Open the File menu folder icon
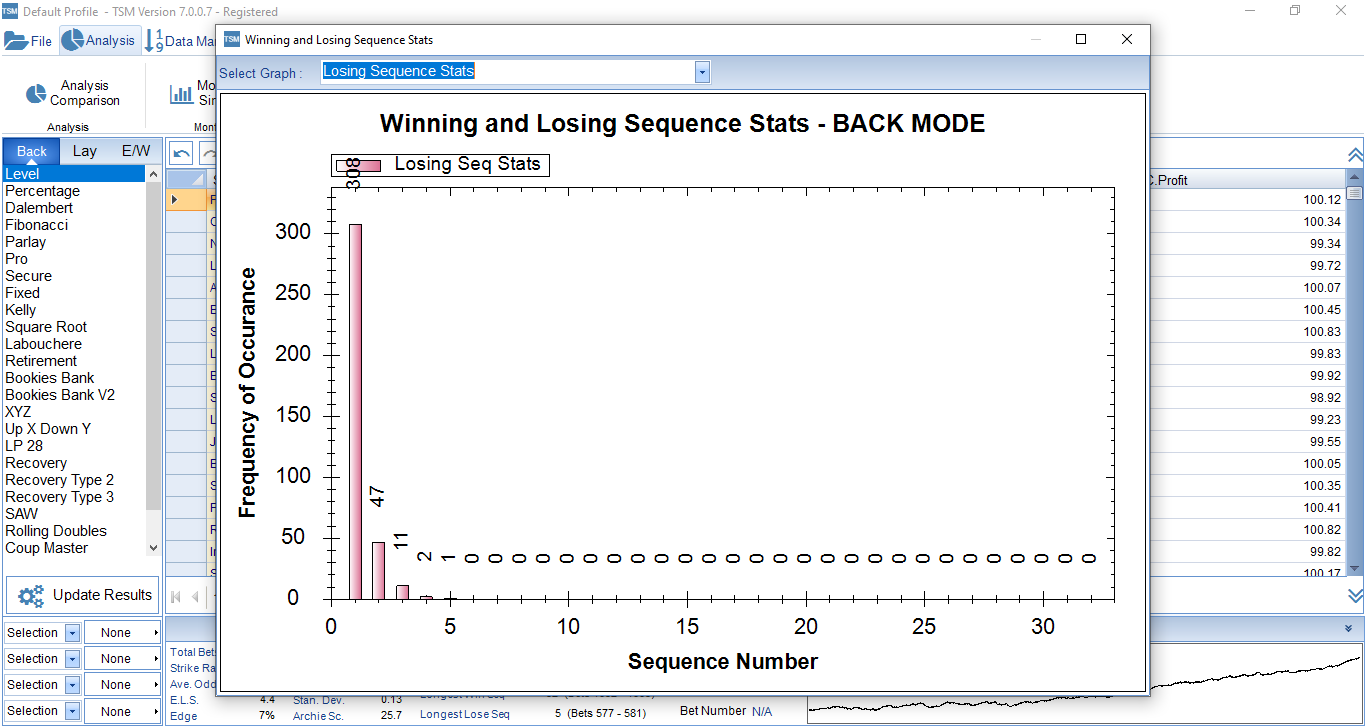 click(x=16, y=41)
